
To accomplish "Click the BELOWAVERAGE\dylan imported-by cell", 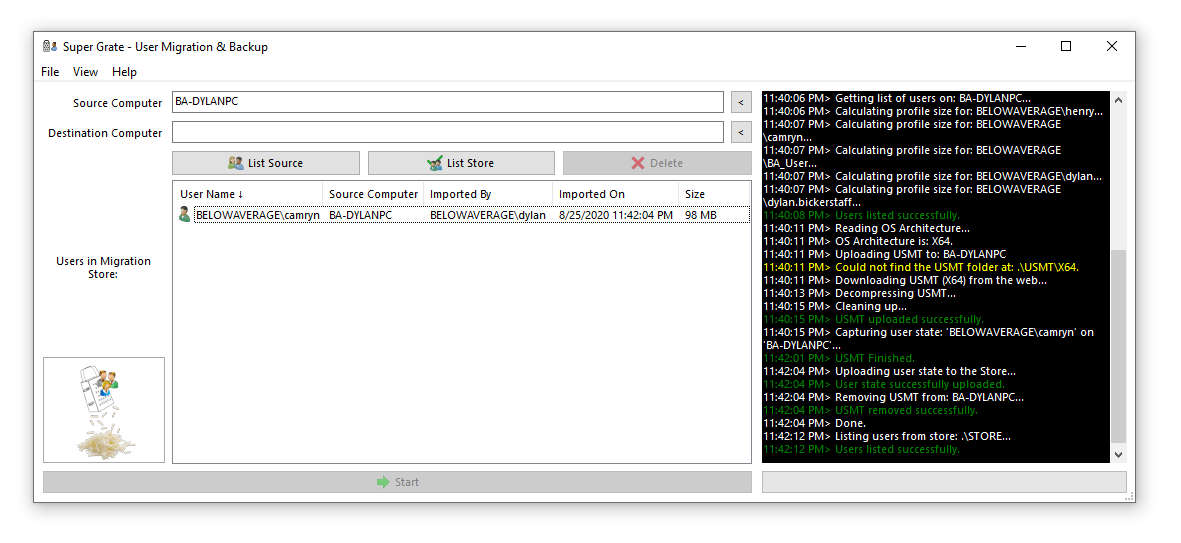I will [488, 215].
